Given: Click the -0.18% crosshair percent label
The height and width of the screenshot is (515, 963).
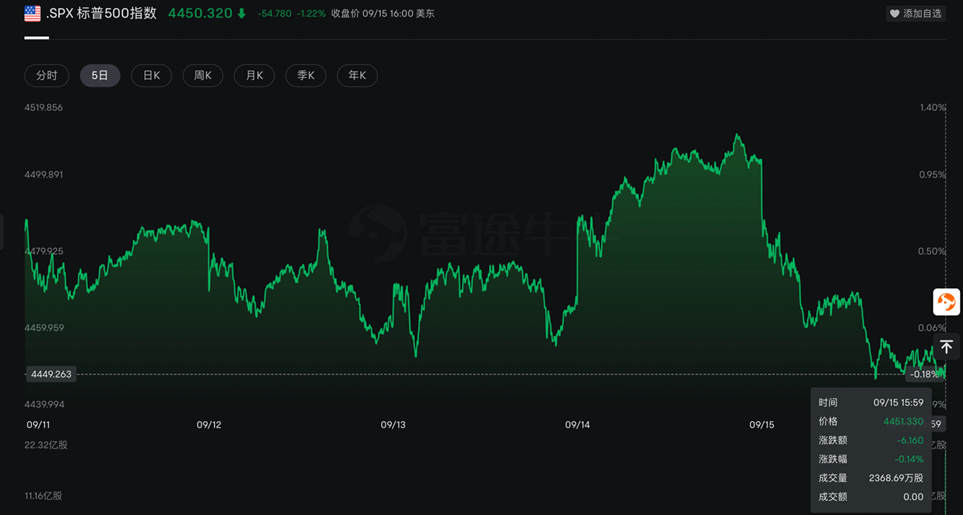Looking at the screenshot, I should (925, 374).
